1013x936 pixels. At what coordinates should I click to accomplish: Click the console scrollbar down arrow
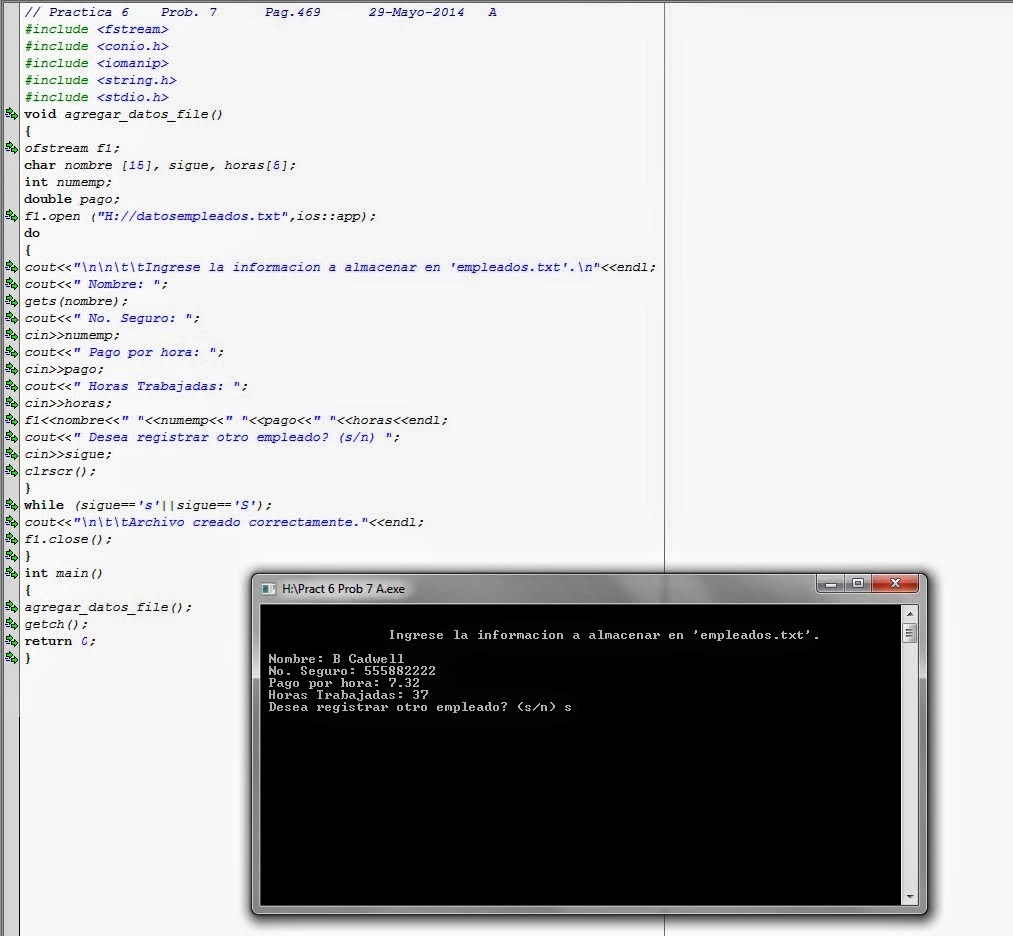pos(908,896)
